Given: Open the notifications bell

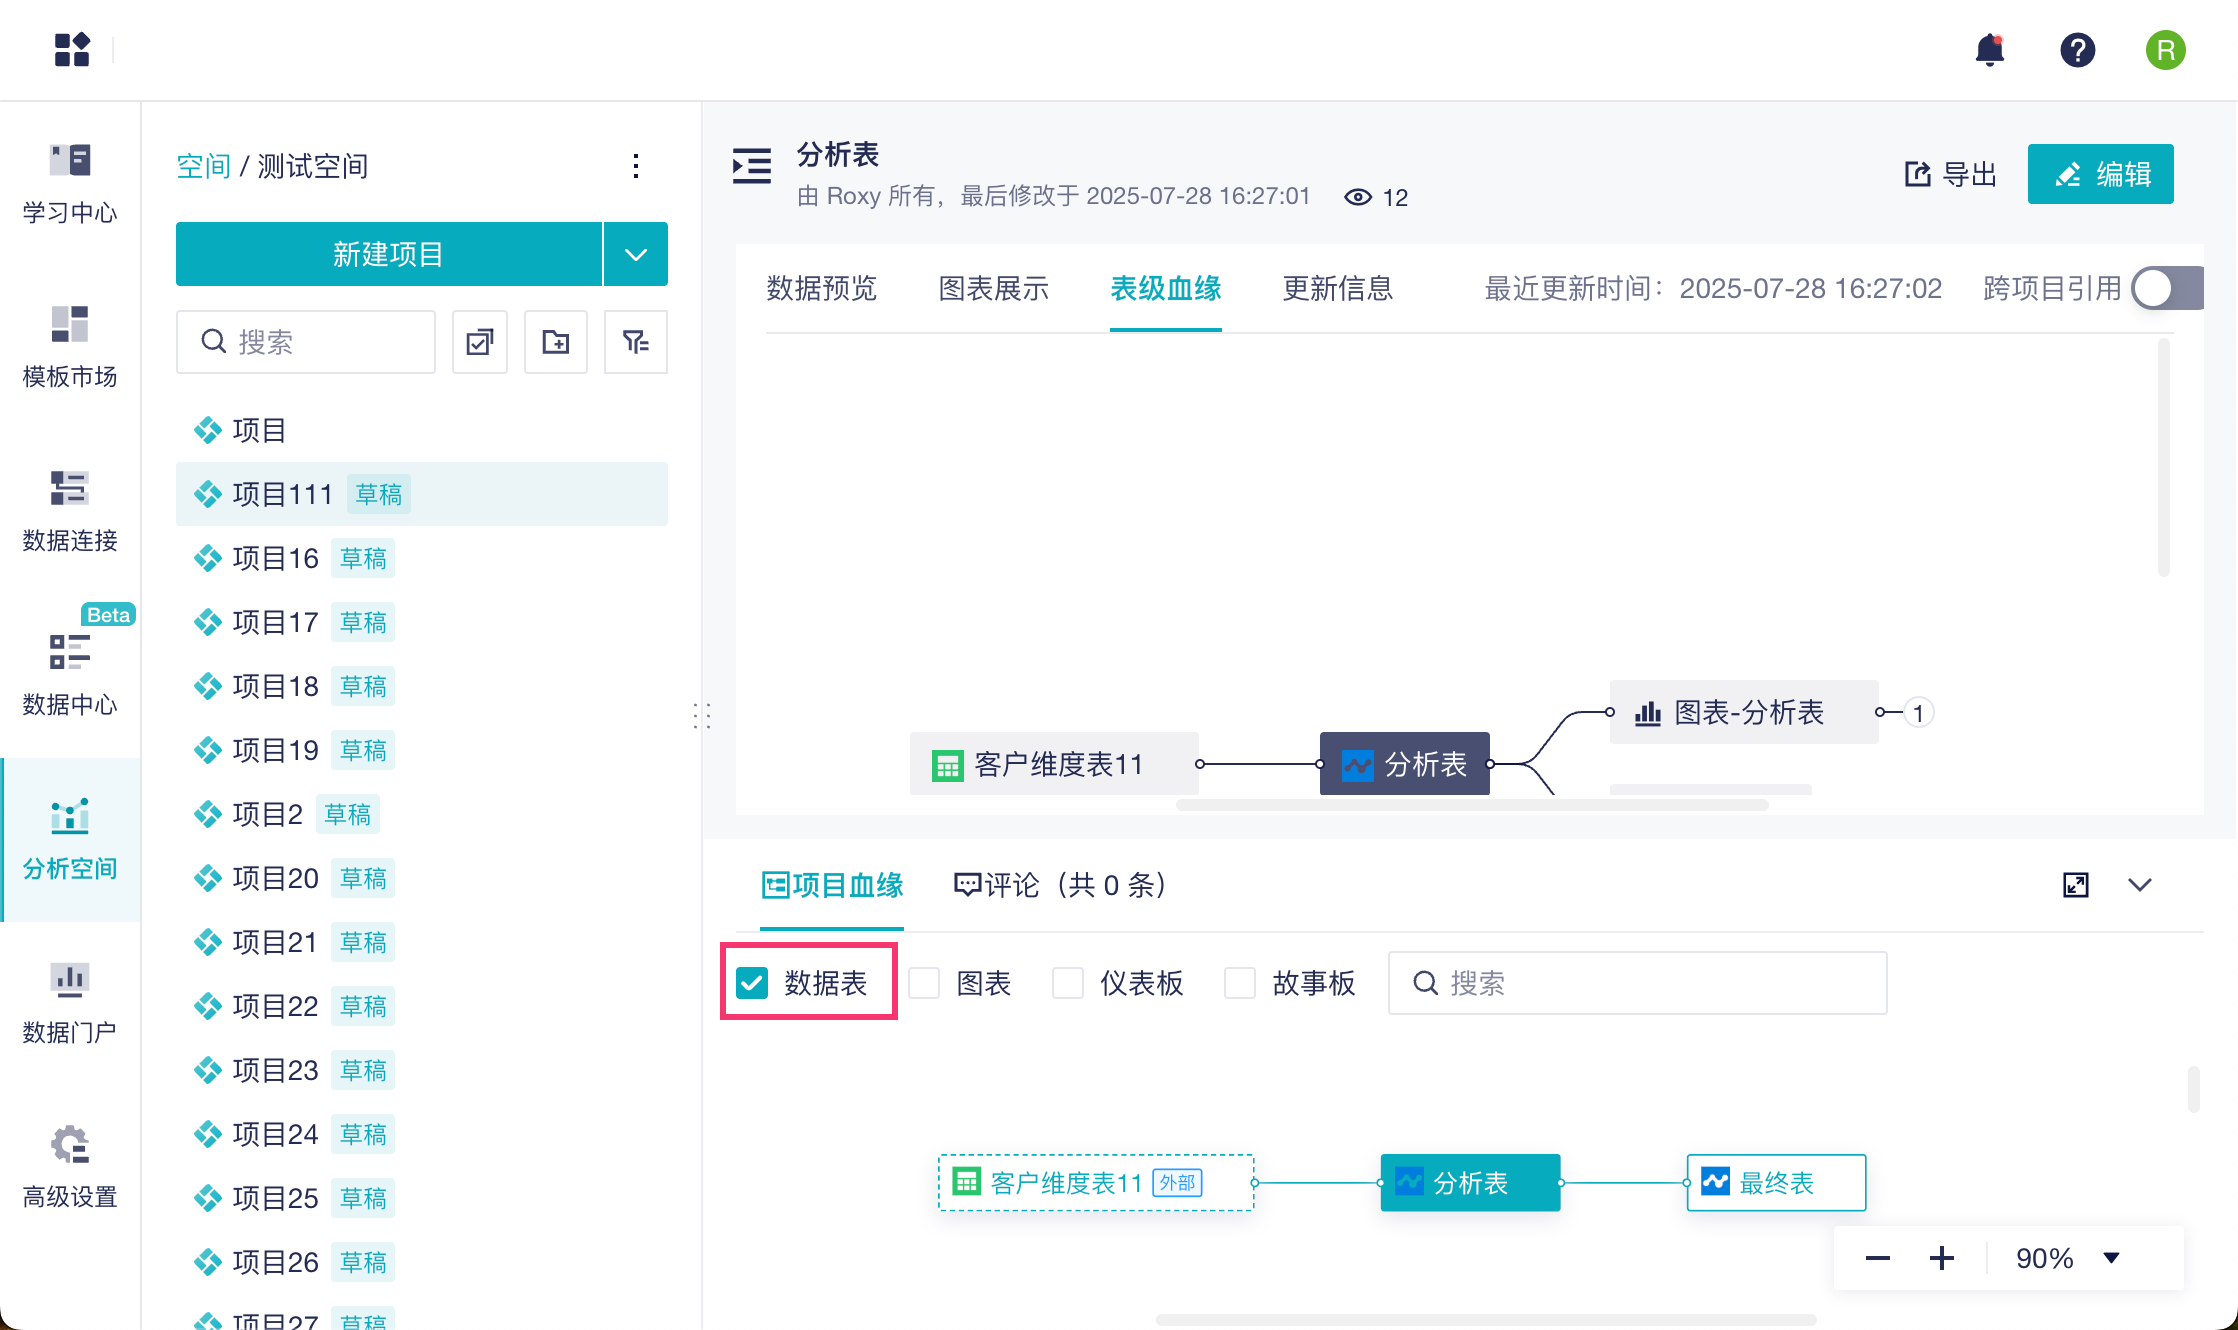Looking at the screenshot, I should (x=1989, y=50).
